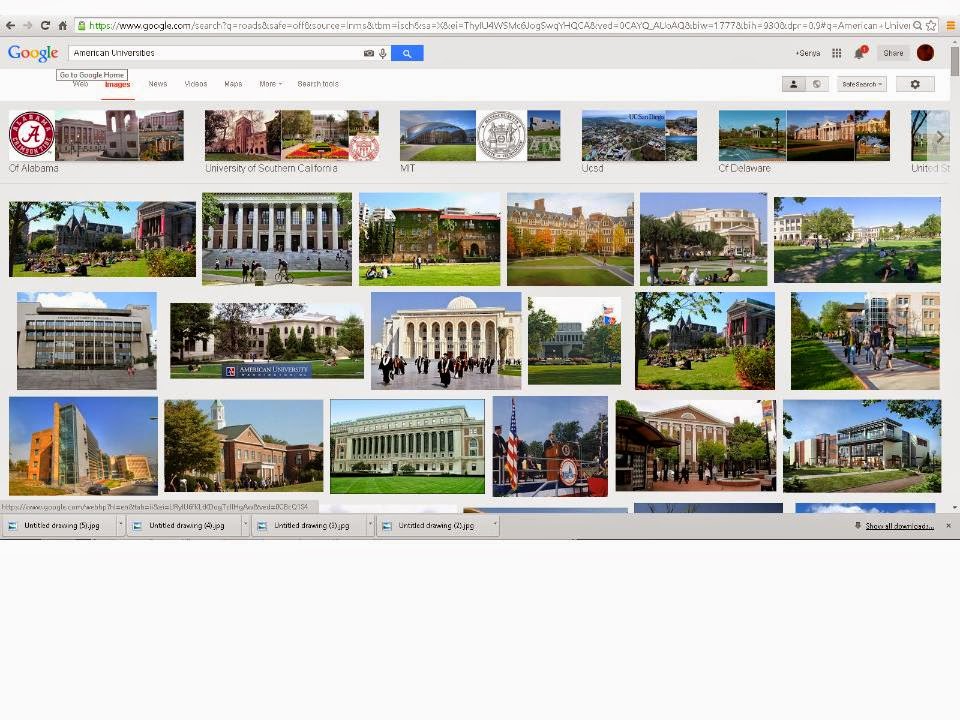Screen dimensions: 960x720
Task: Open the profile avatar account menu
Action: 925,53
